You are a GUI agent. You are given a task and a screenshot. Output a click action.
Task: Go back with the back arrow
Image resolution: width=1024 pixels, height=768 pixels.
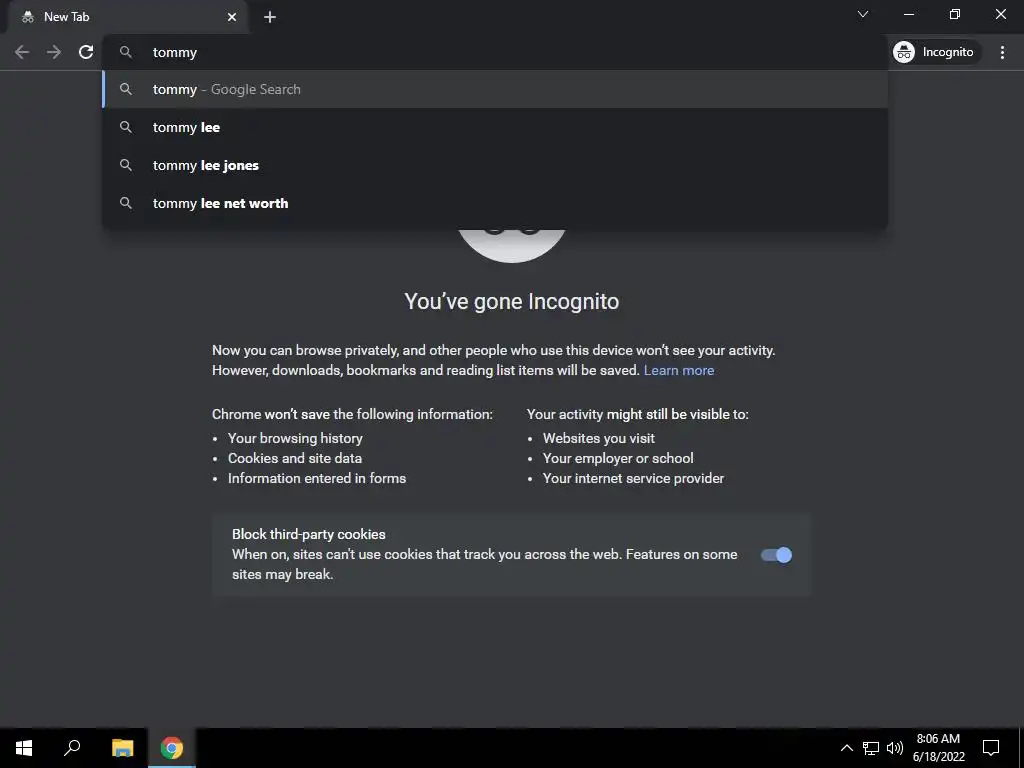click(22, 52)
